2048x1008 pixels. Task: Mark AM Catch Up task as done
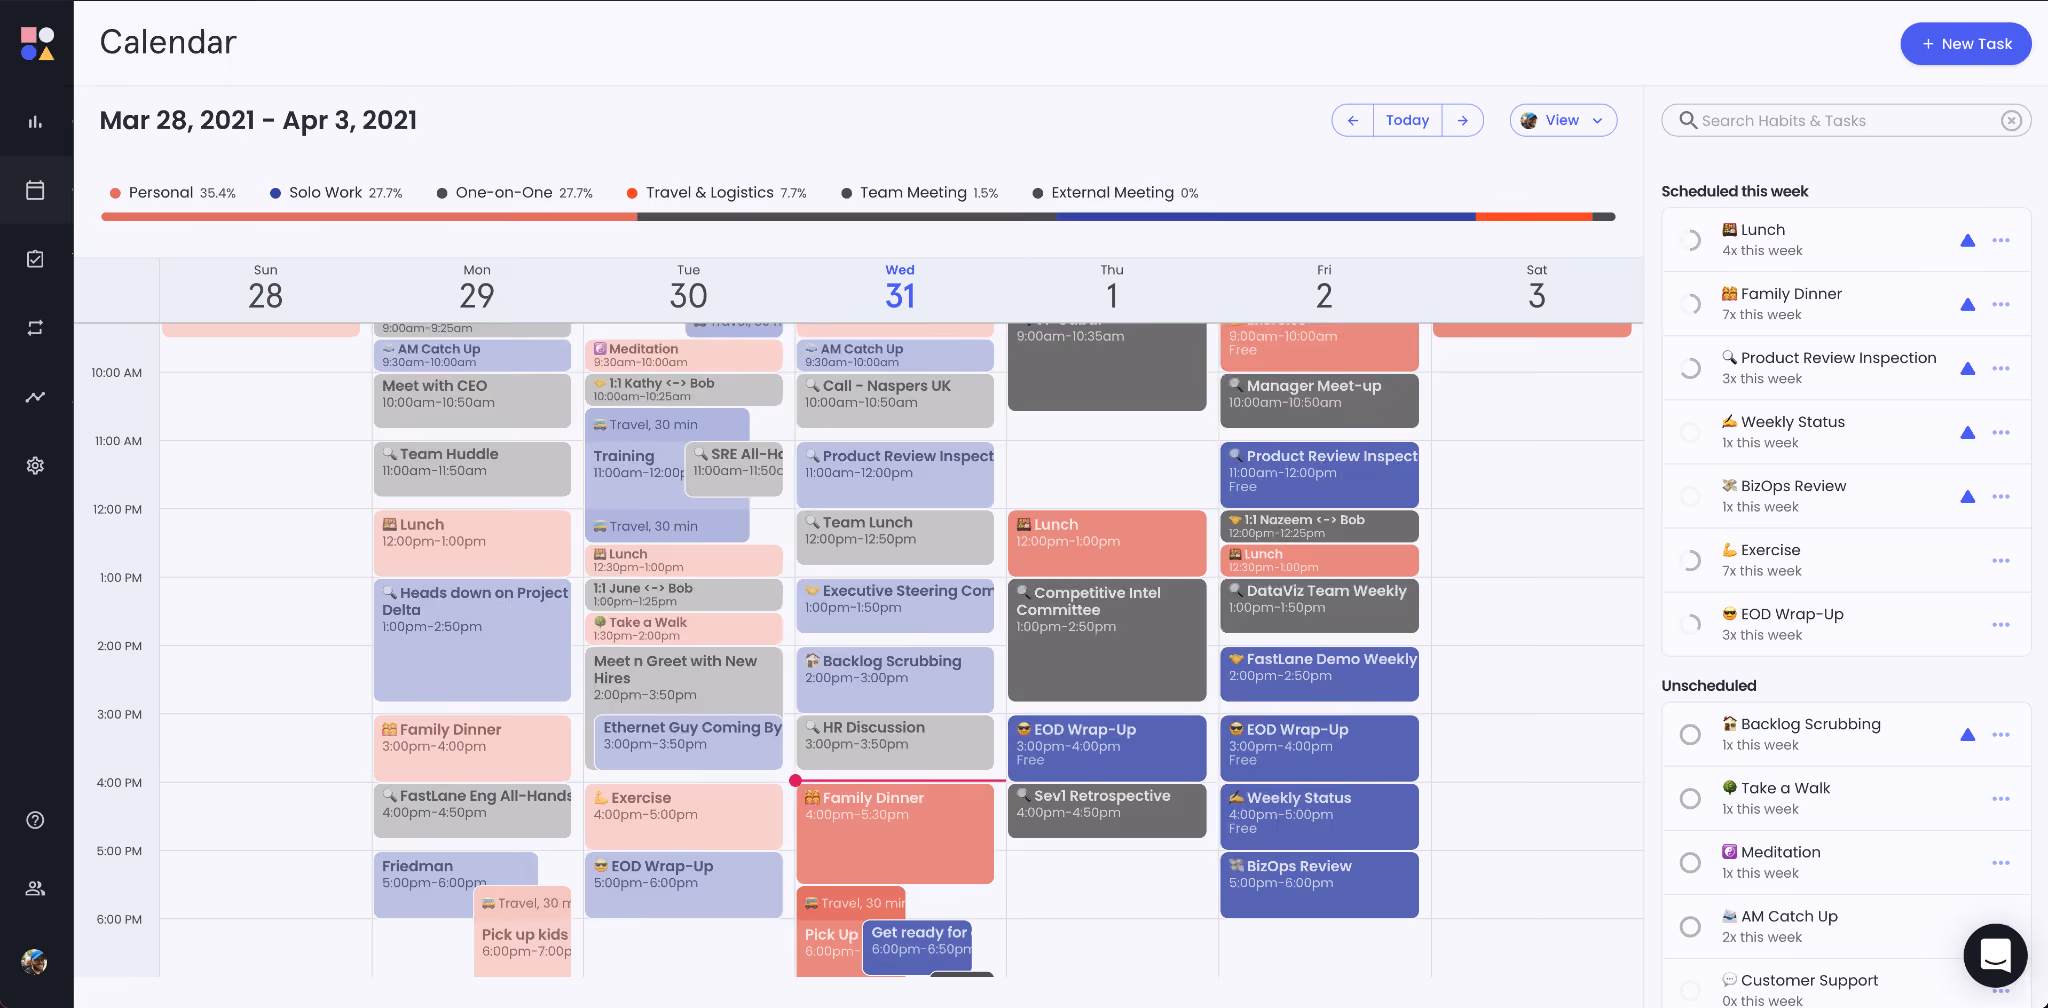coord(1690,926)
